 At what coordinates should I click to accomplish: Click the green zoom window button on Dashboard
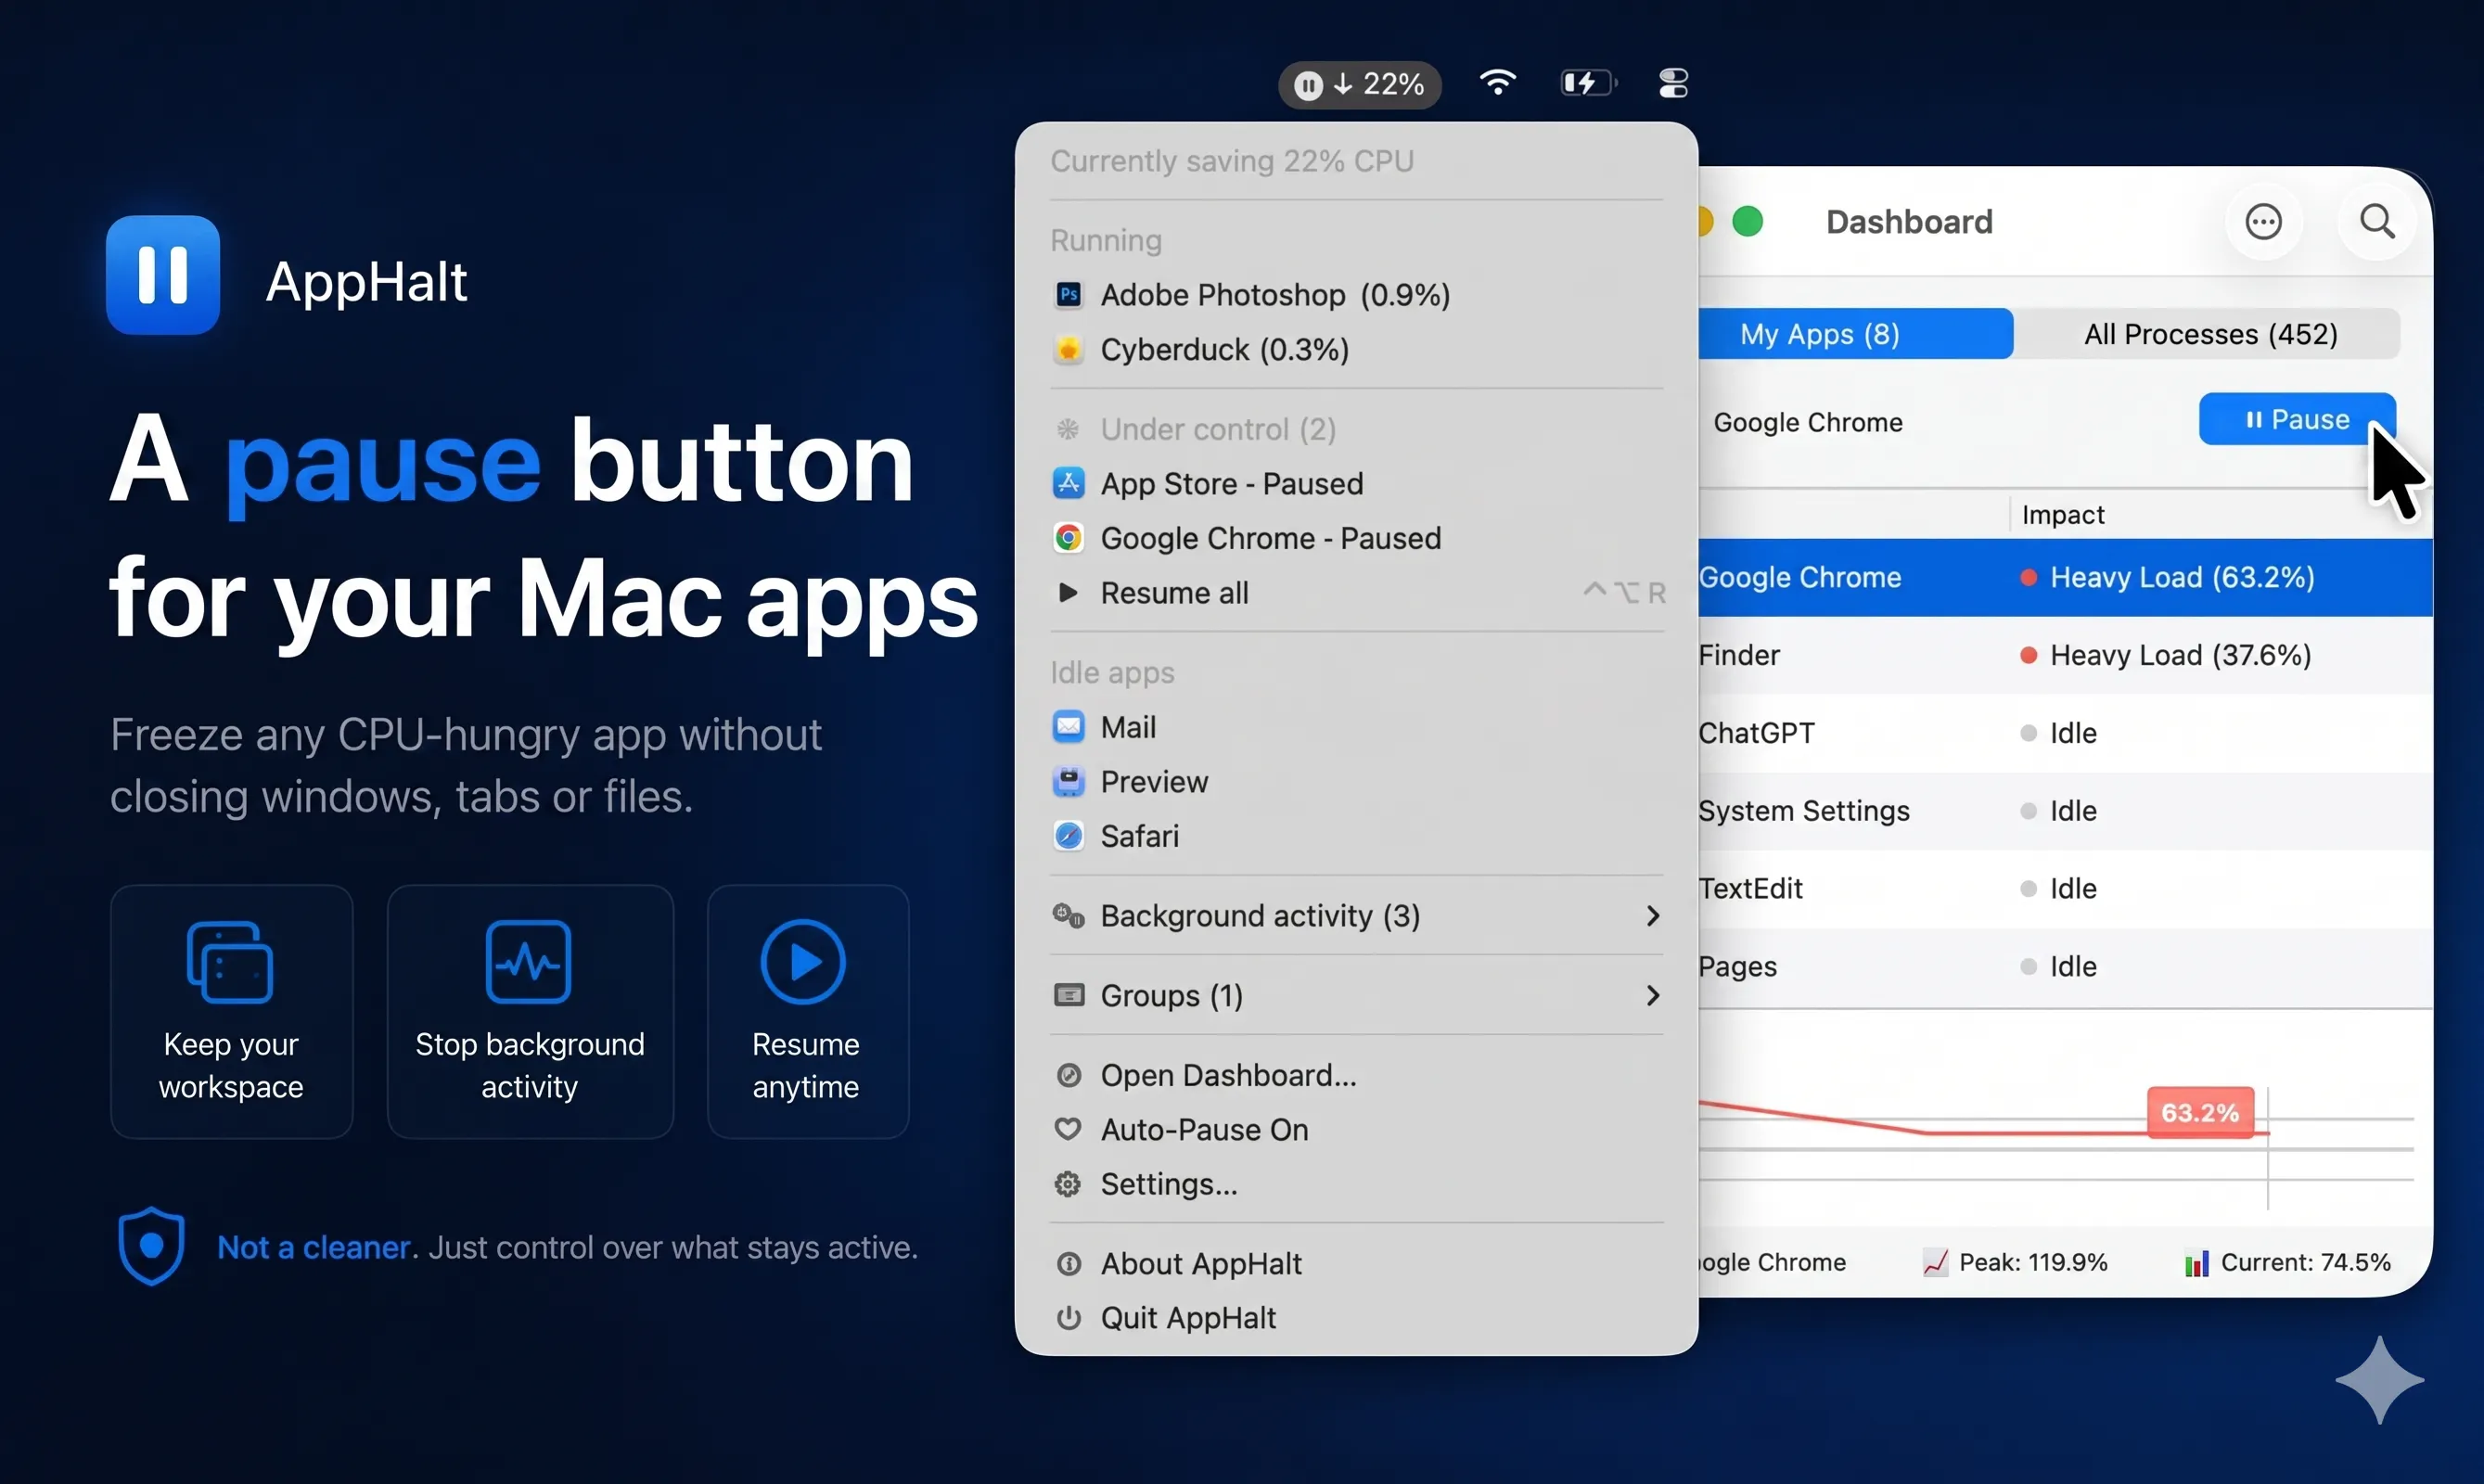[1747, 221]
